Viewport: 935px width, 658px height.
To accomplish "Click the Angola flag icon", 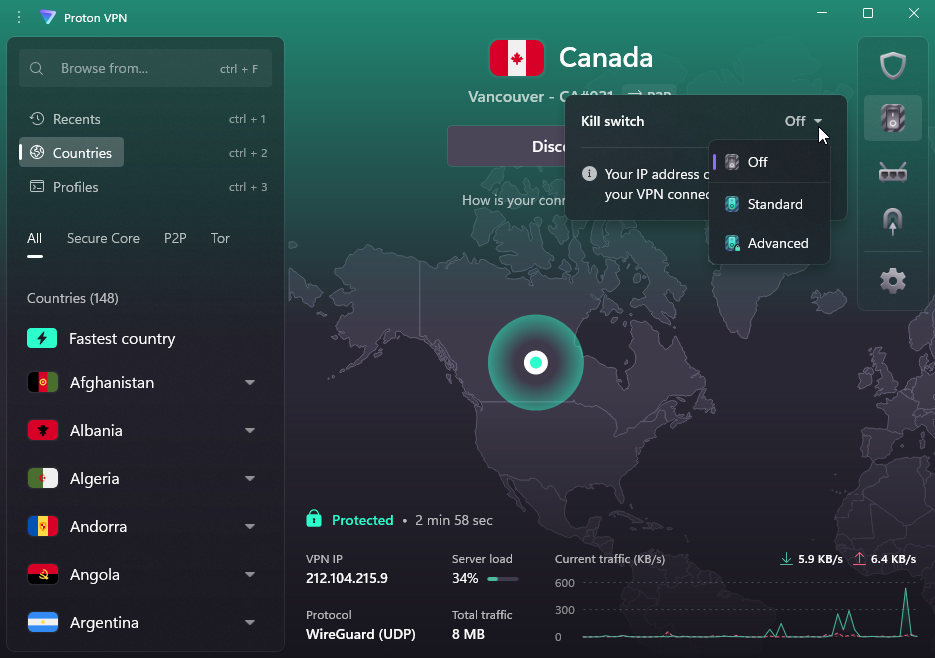I will [x=42, y=574].
